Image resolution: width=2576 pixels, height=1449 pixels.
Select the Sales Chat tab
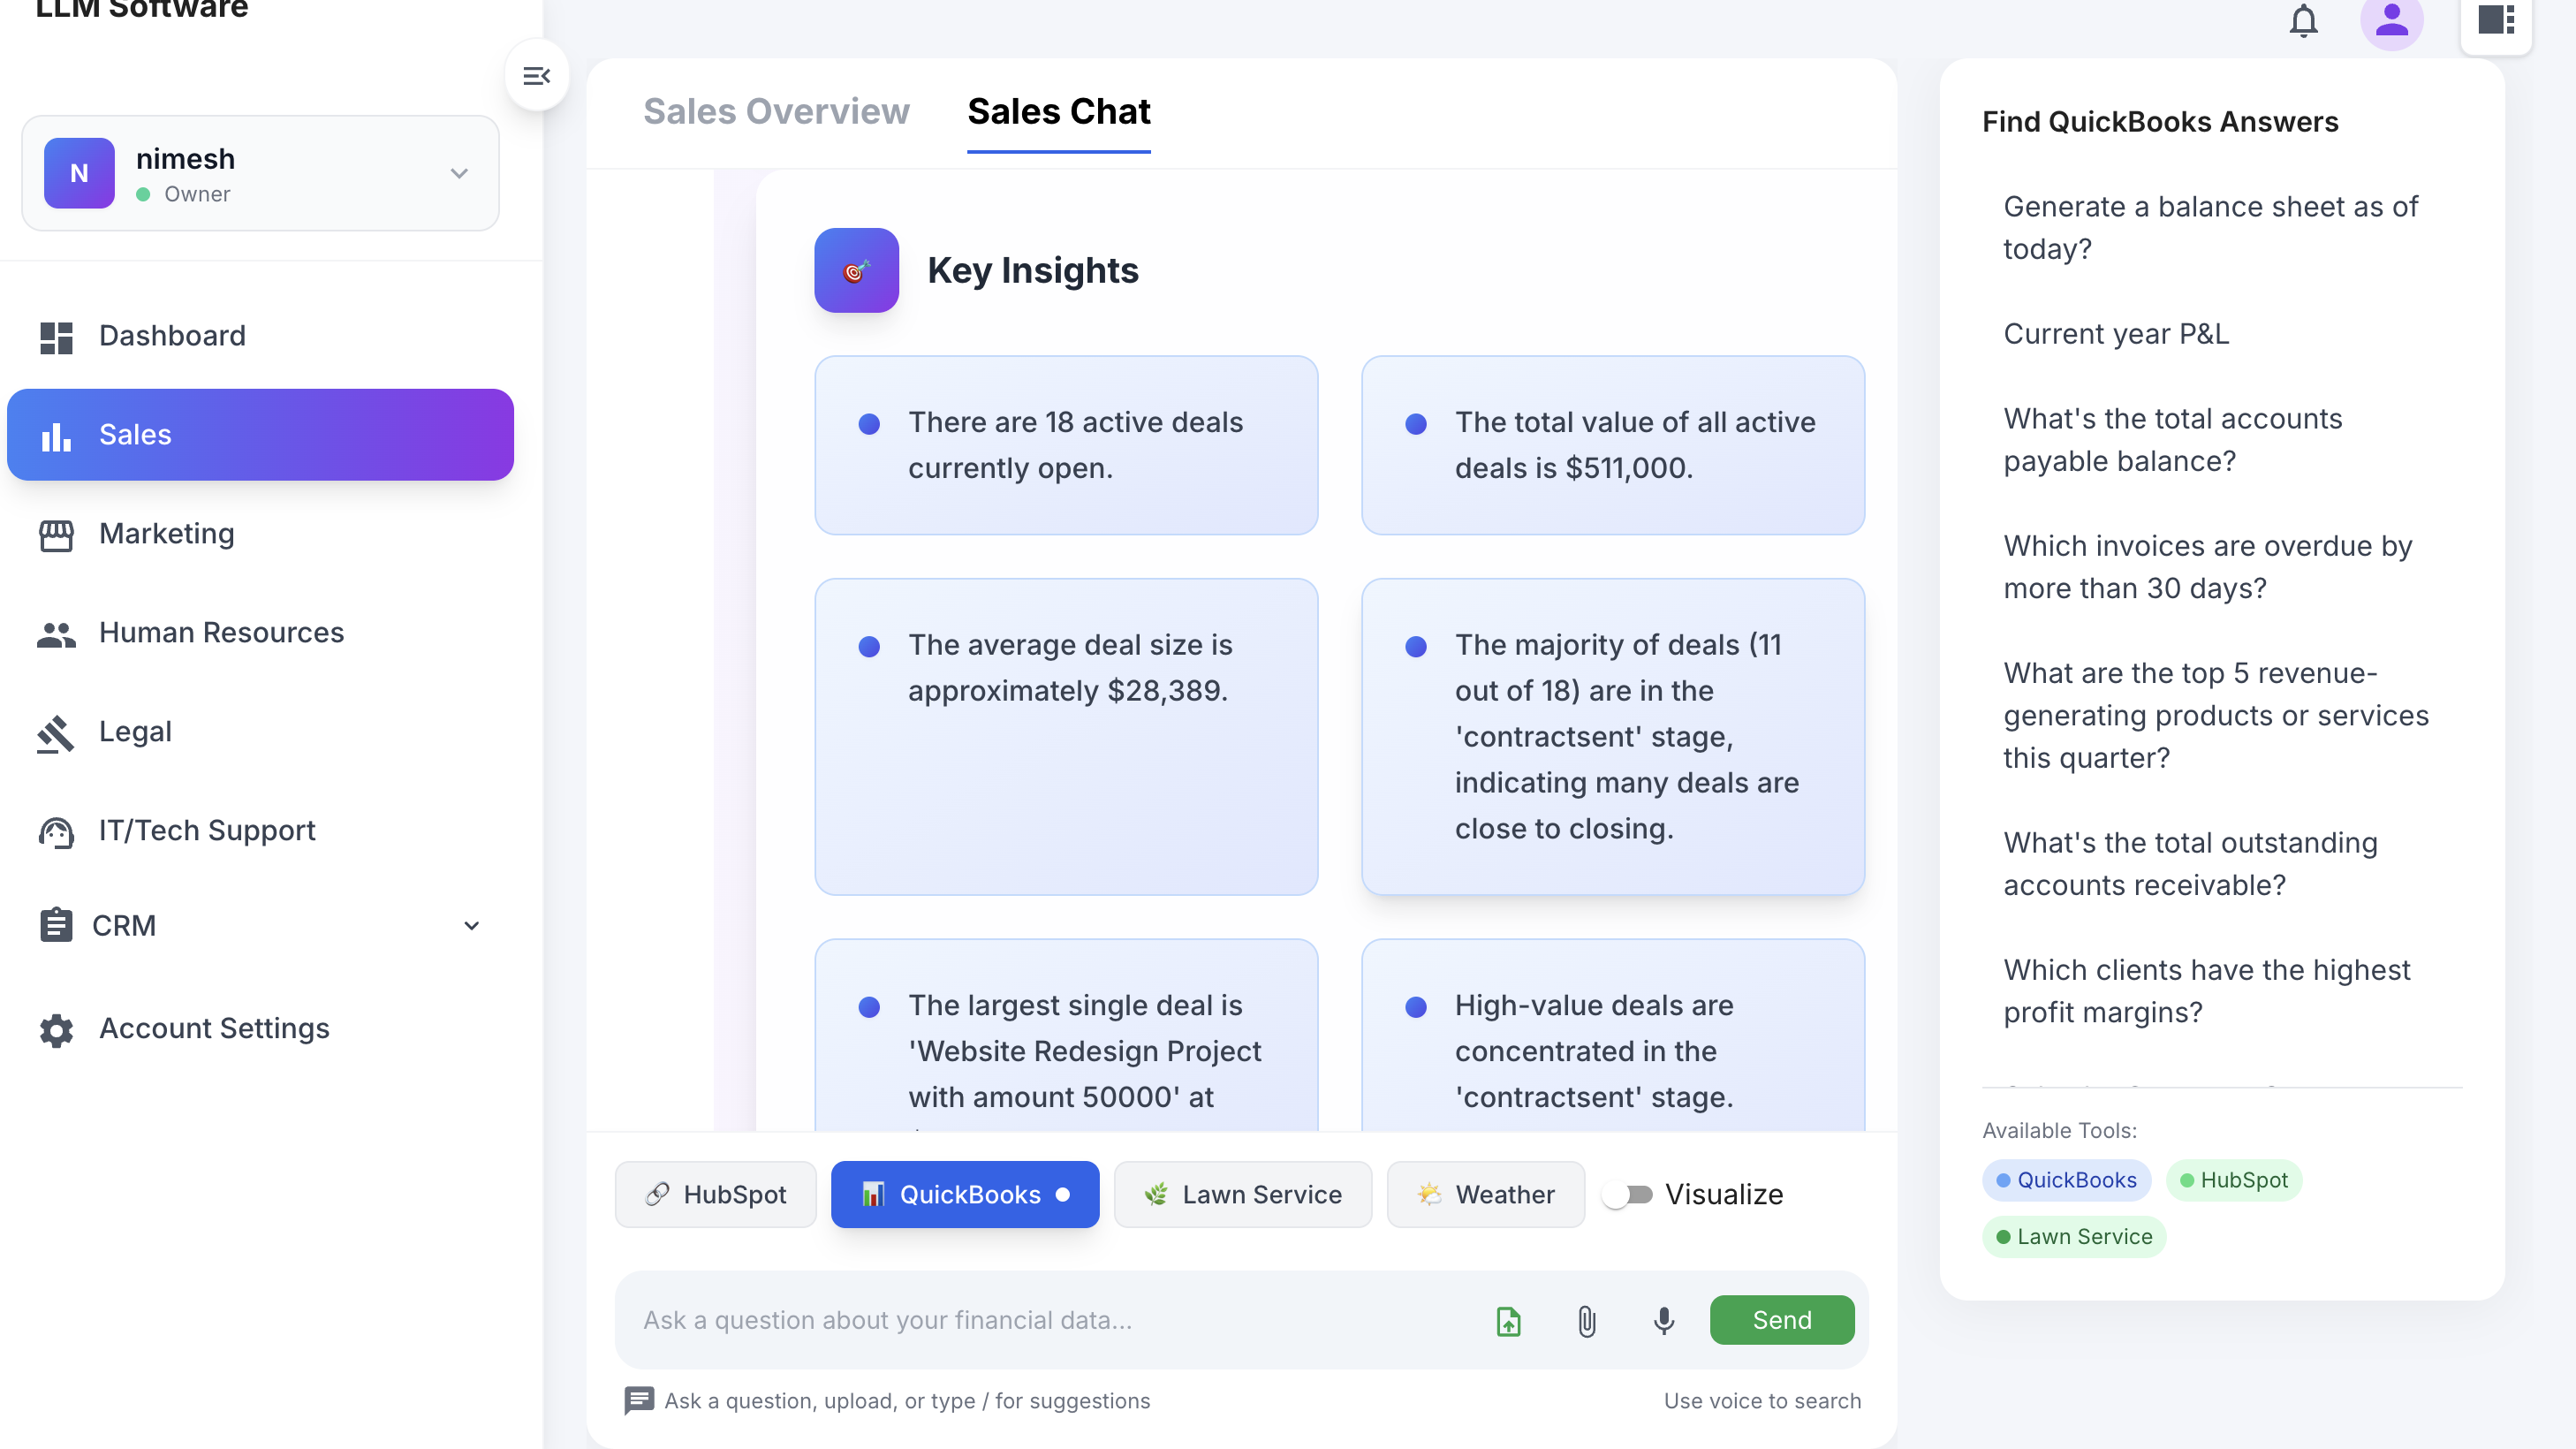1058,112
